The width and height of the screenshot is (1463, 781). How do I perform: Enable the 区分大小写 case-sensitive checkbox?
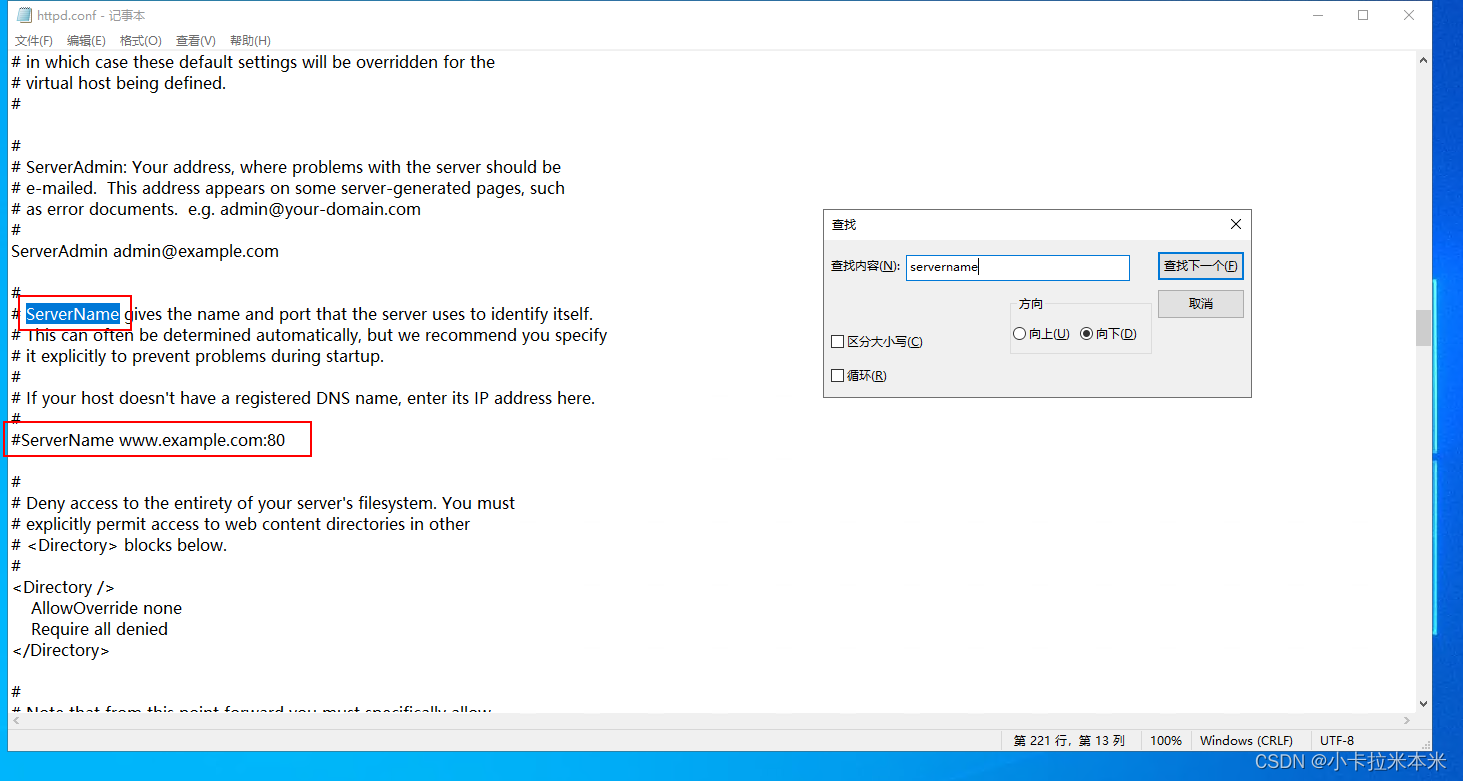click(838, 341)
